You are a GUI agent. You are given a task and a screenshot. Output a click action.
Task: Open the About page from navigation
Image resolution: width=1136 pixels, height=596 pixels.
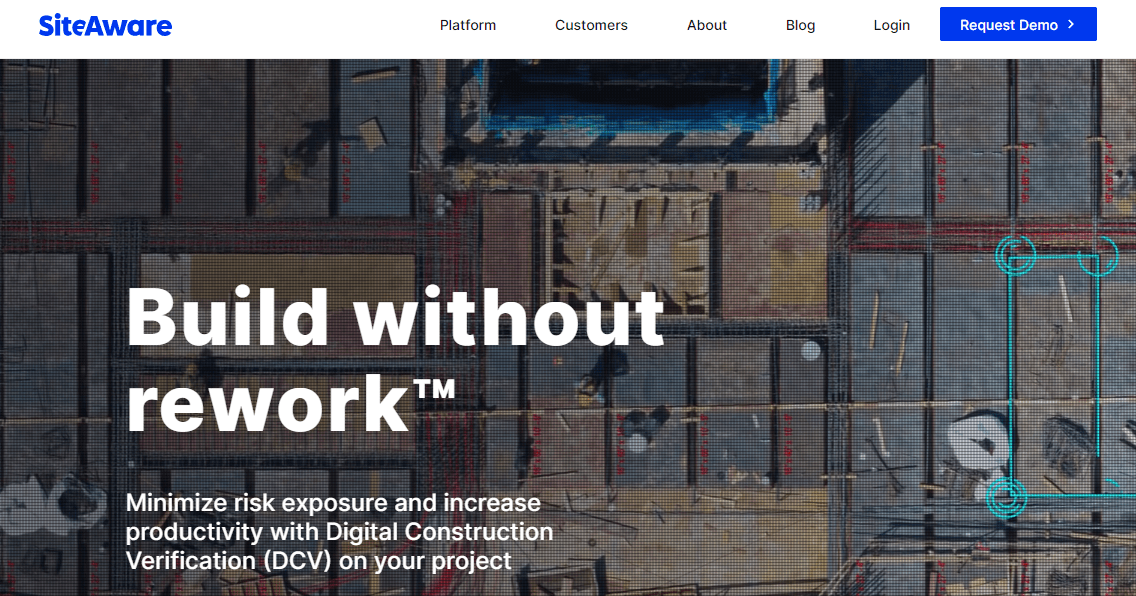click(x=707, y=25)
